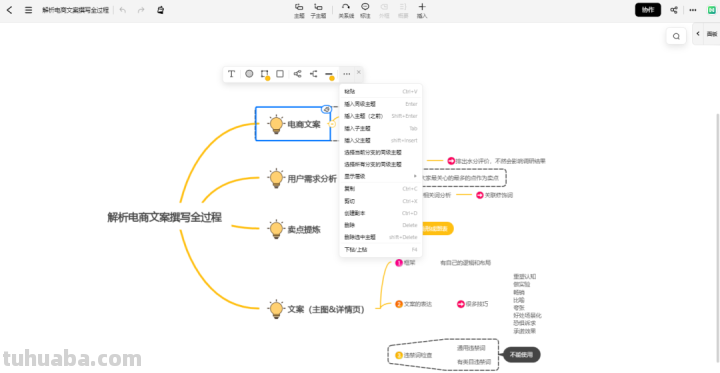
Task: Select the 通用违禁词 subtopic
Action: [x=471, y=348]
